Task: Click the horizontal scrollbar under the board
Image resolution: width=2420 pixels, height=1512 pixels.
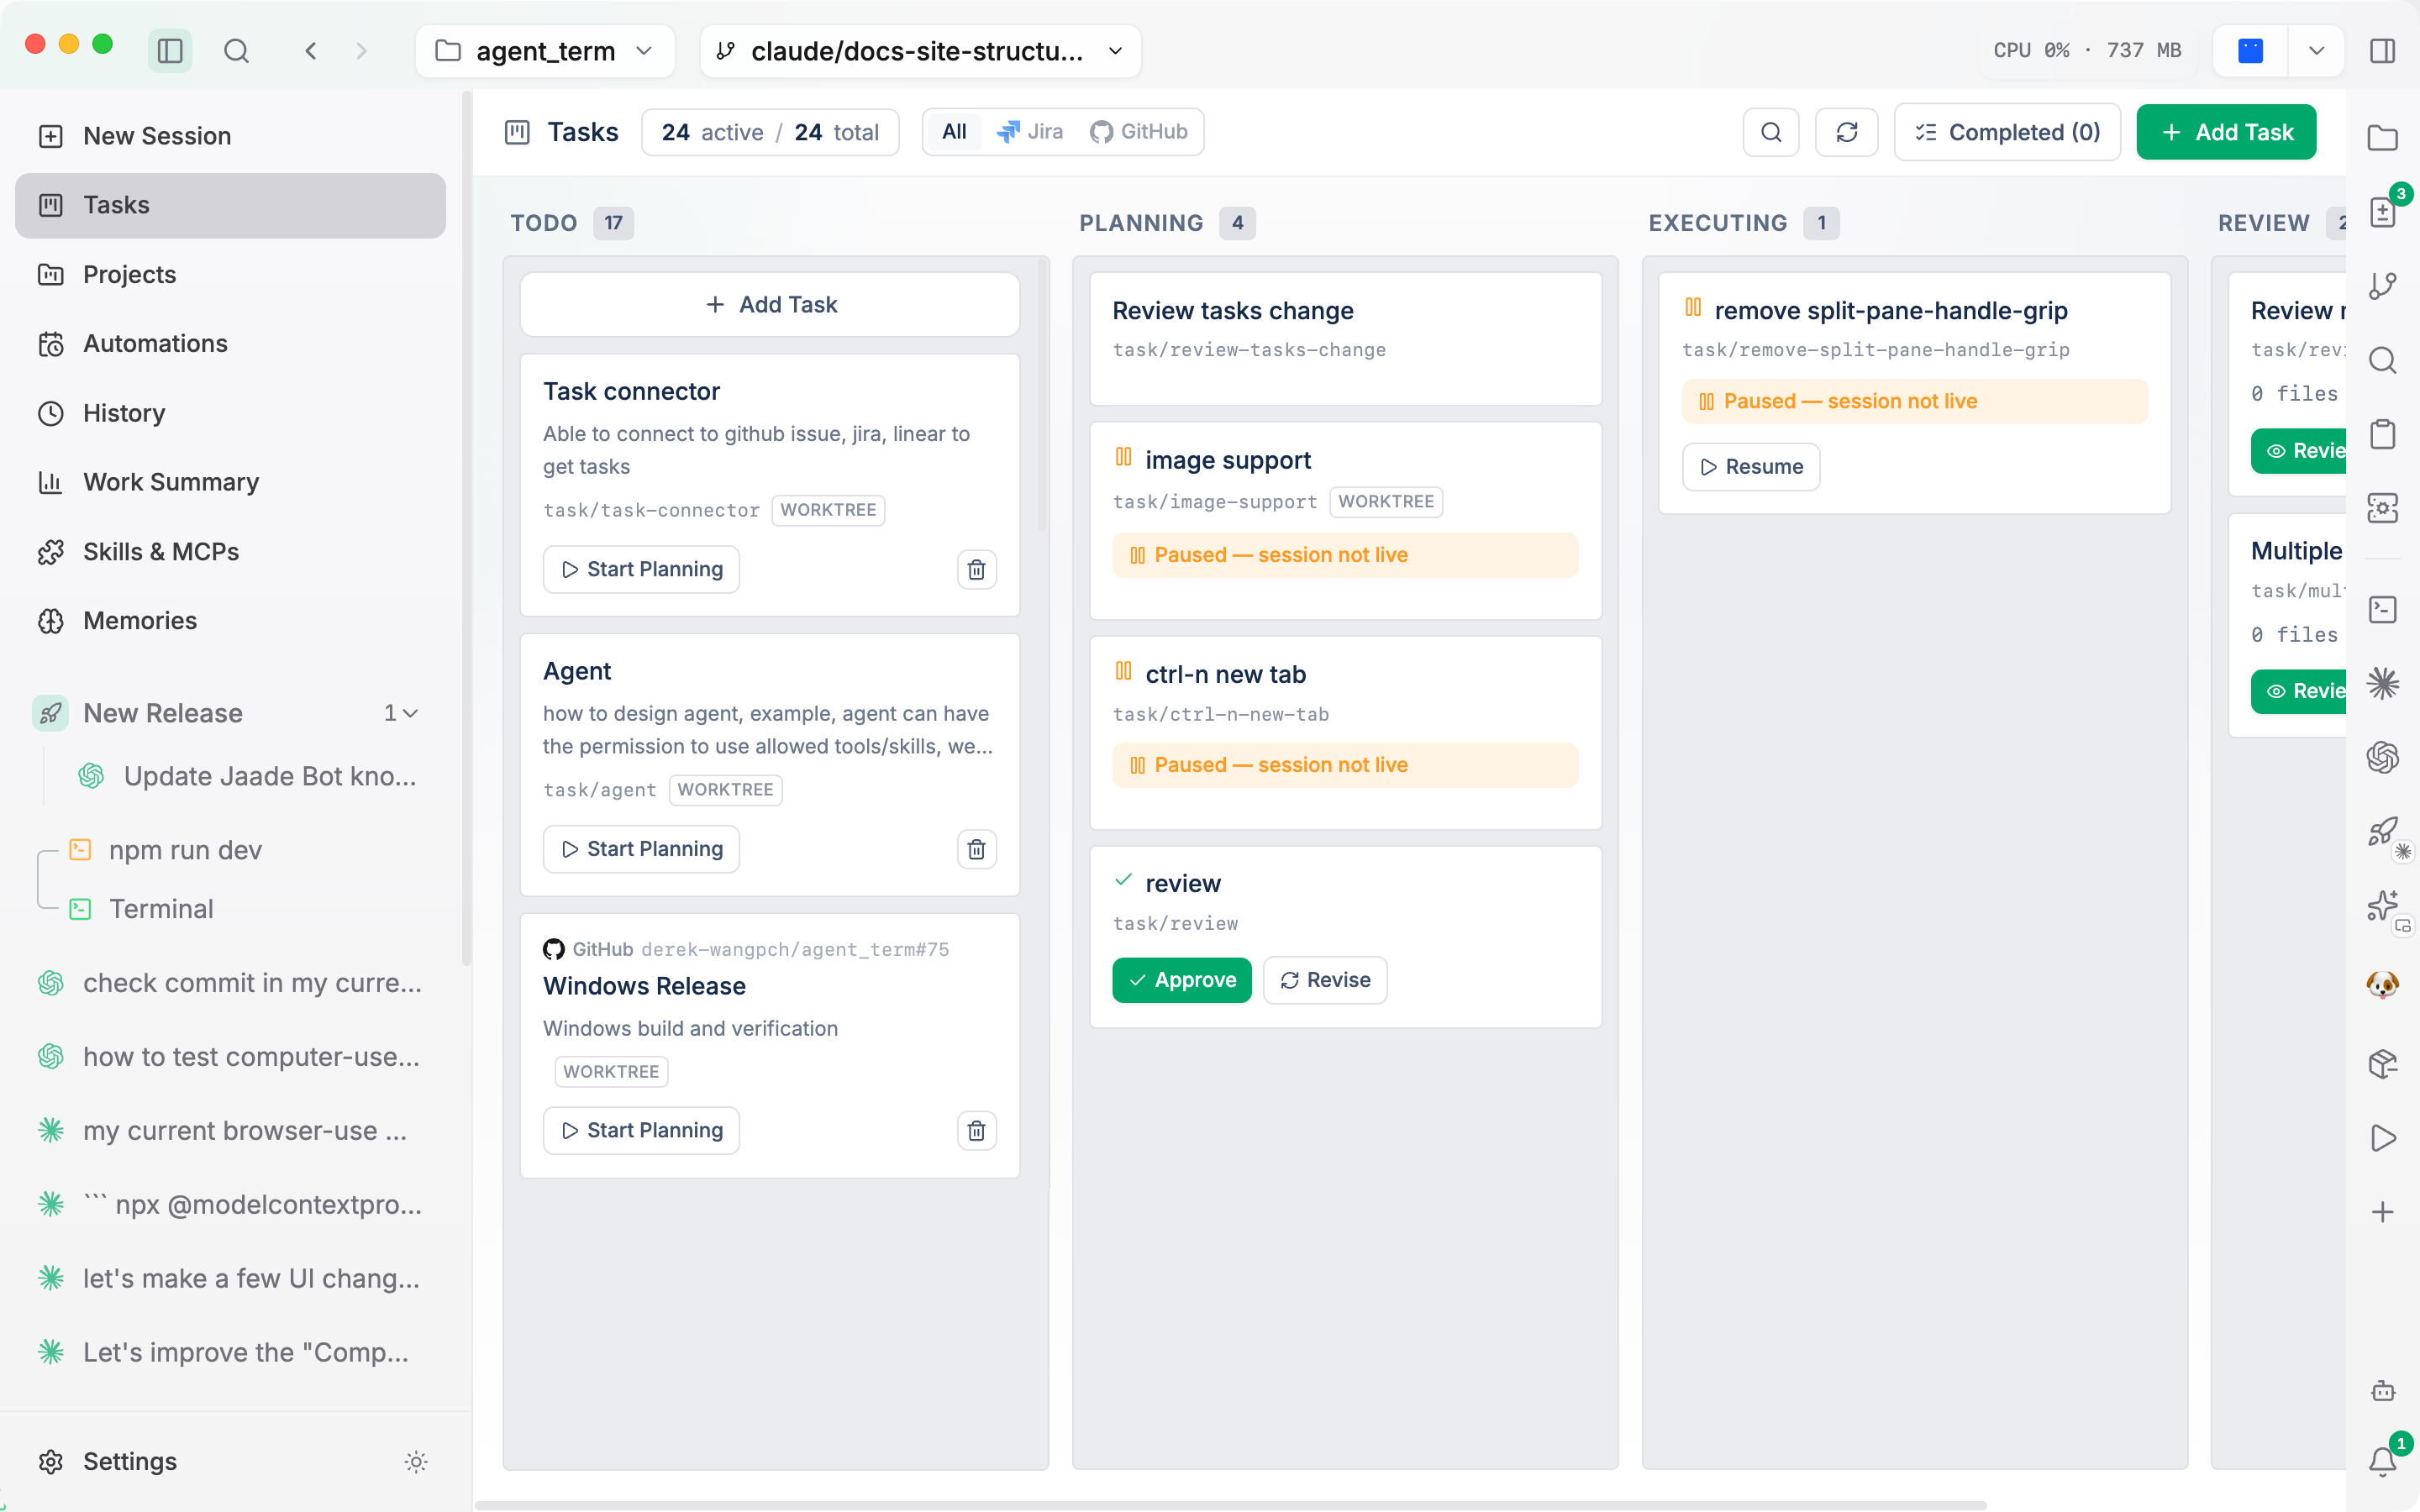Action: coord(1230,1505)
